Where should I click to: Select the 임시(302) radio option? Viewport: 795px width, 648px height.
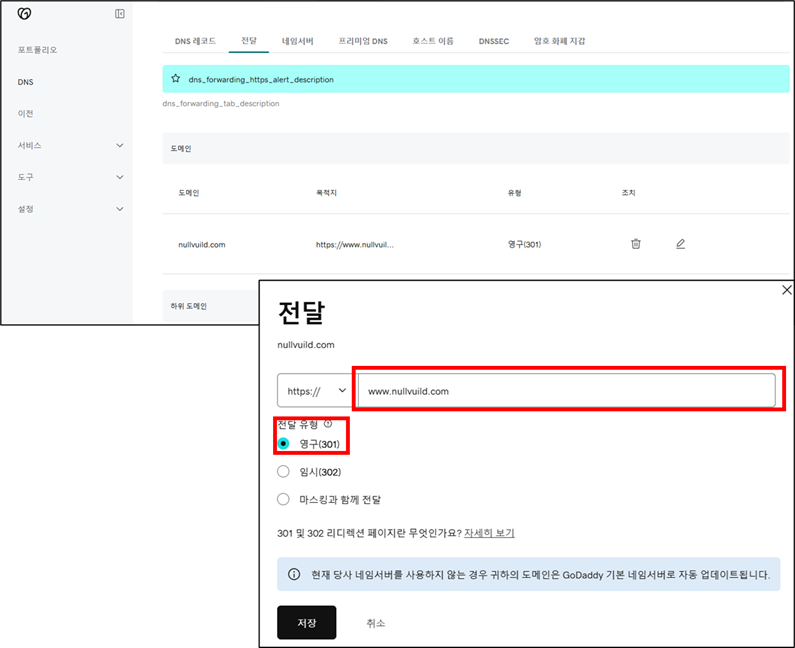tap(283, 472)
